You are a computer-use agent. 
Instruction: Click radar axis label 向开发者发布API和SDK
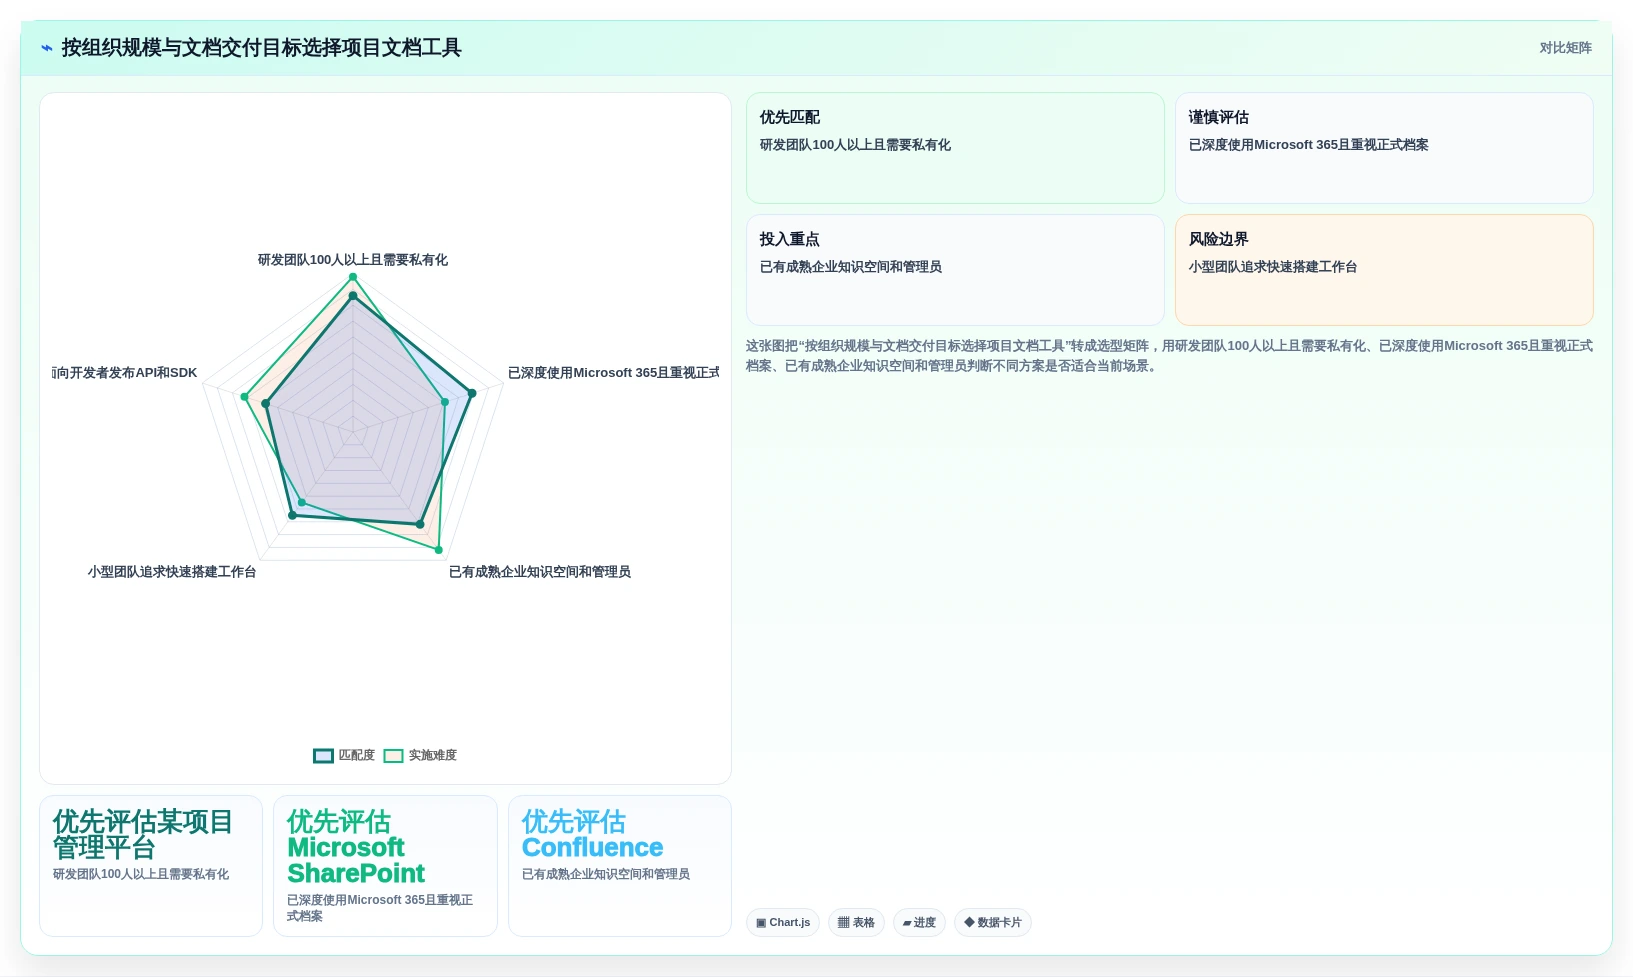125,373
